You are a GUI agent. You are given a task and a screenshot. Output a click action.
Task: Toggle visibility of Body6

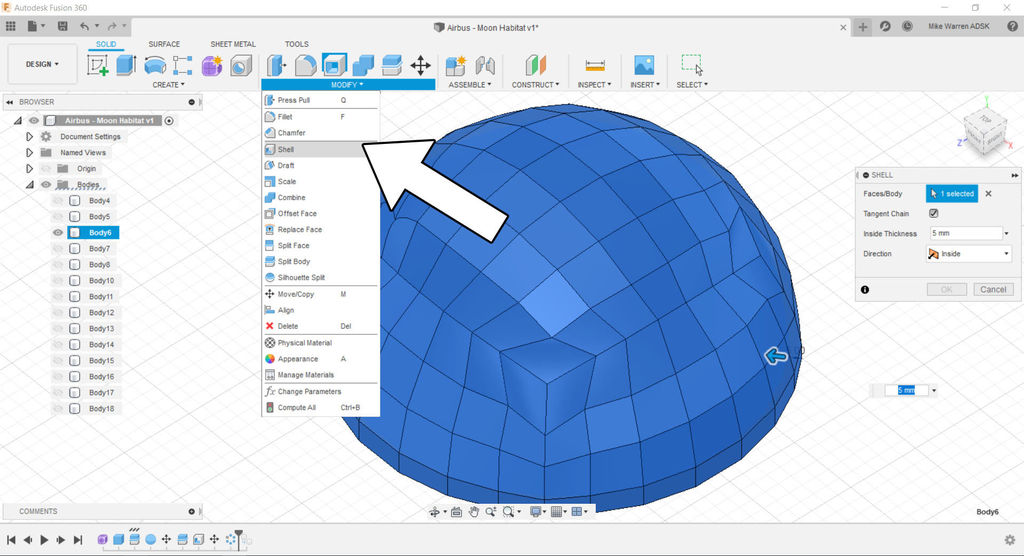[x=57, y=233]
